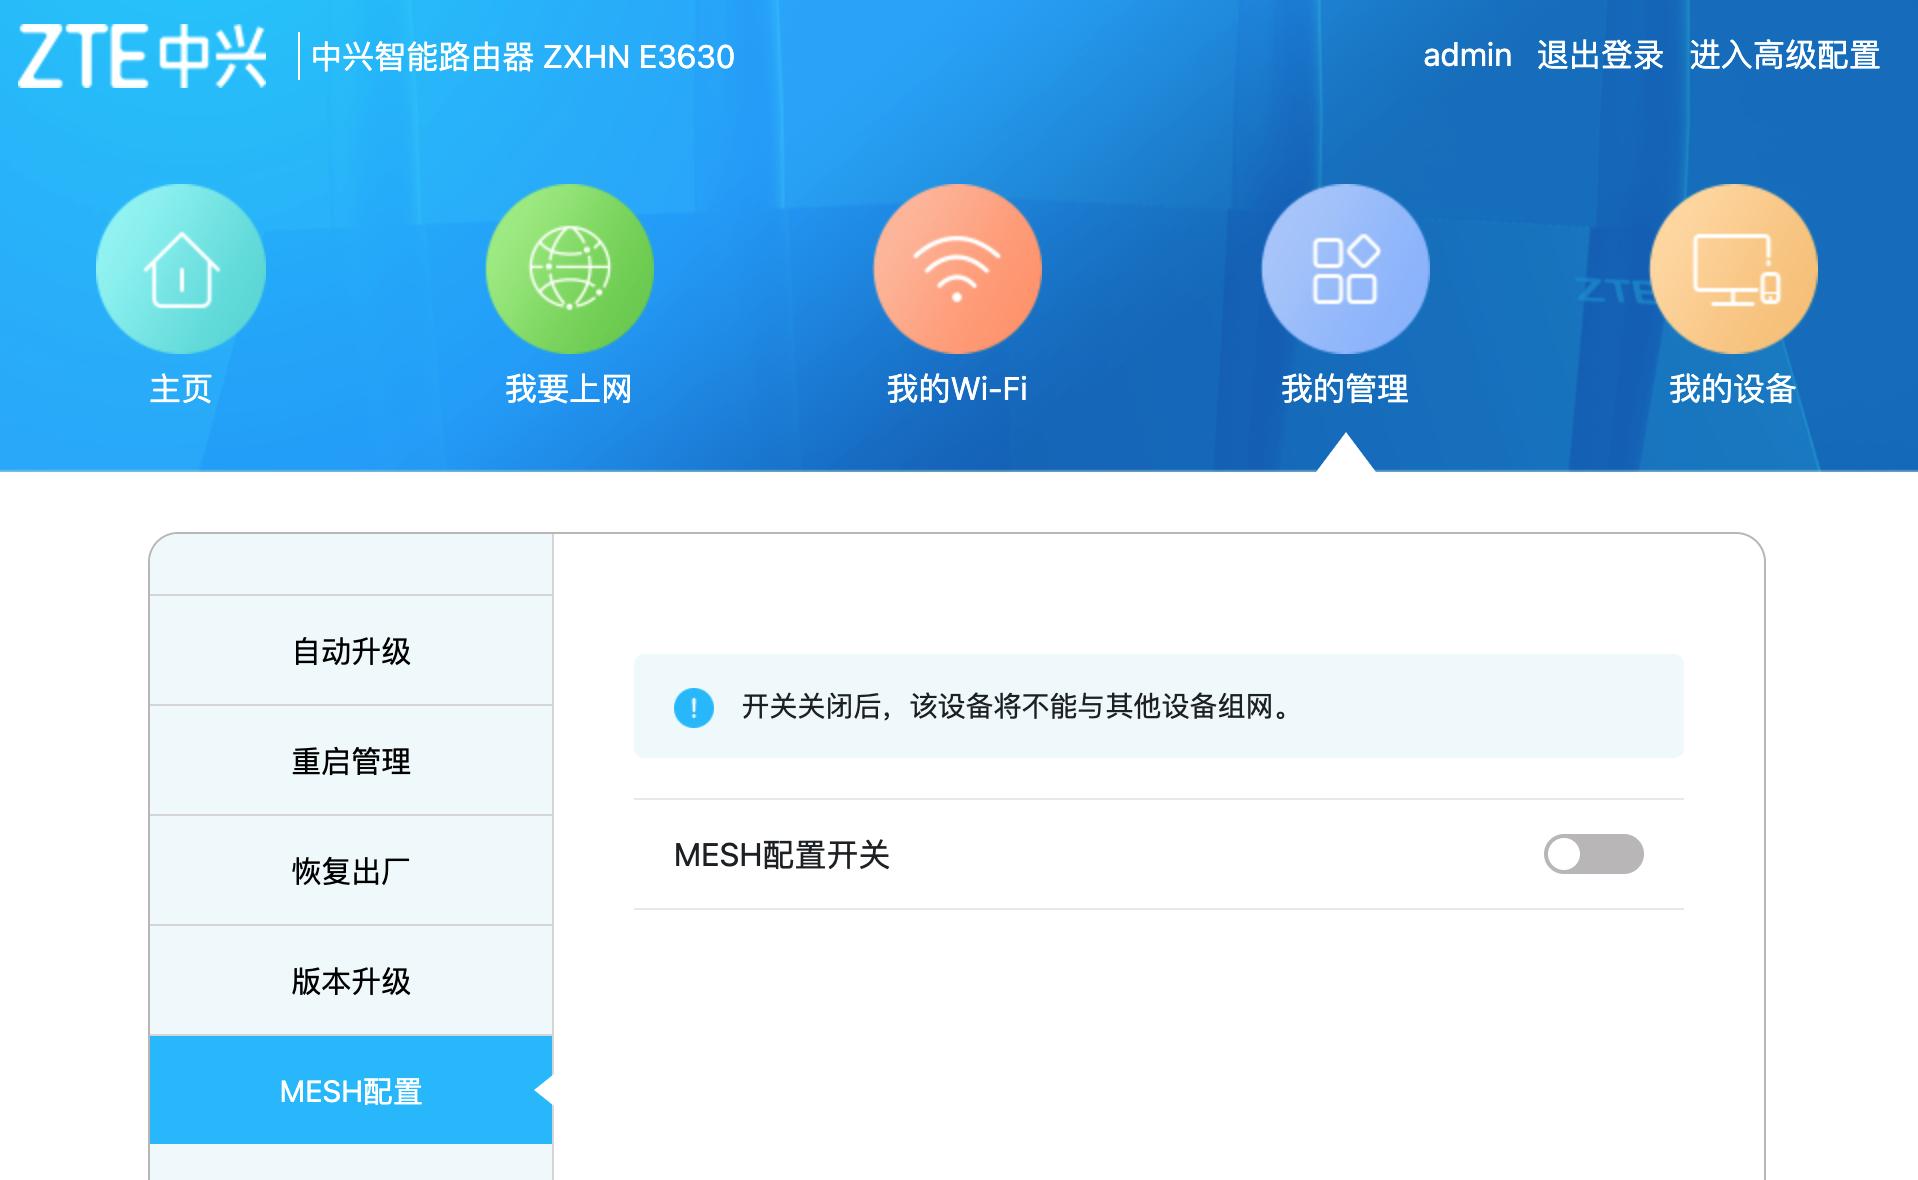Click the 退出登录 logout link
The image size is (1918, 1180).
(1598, 55)
